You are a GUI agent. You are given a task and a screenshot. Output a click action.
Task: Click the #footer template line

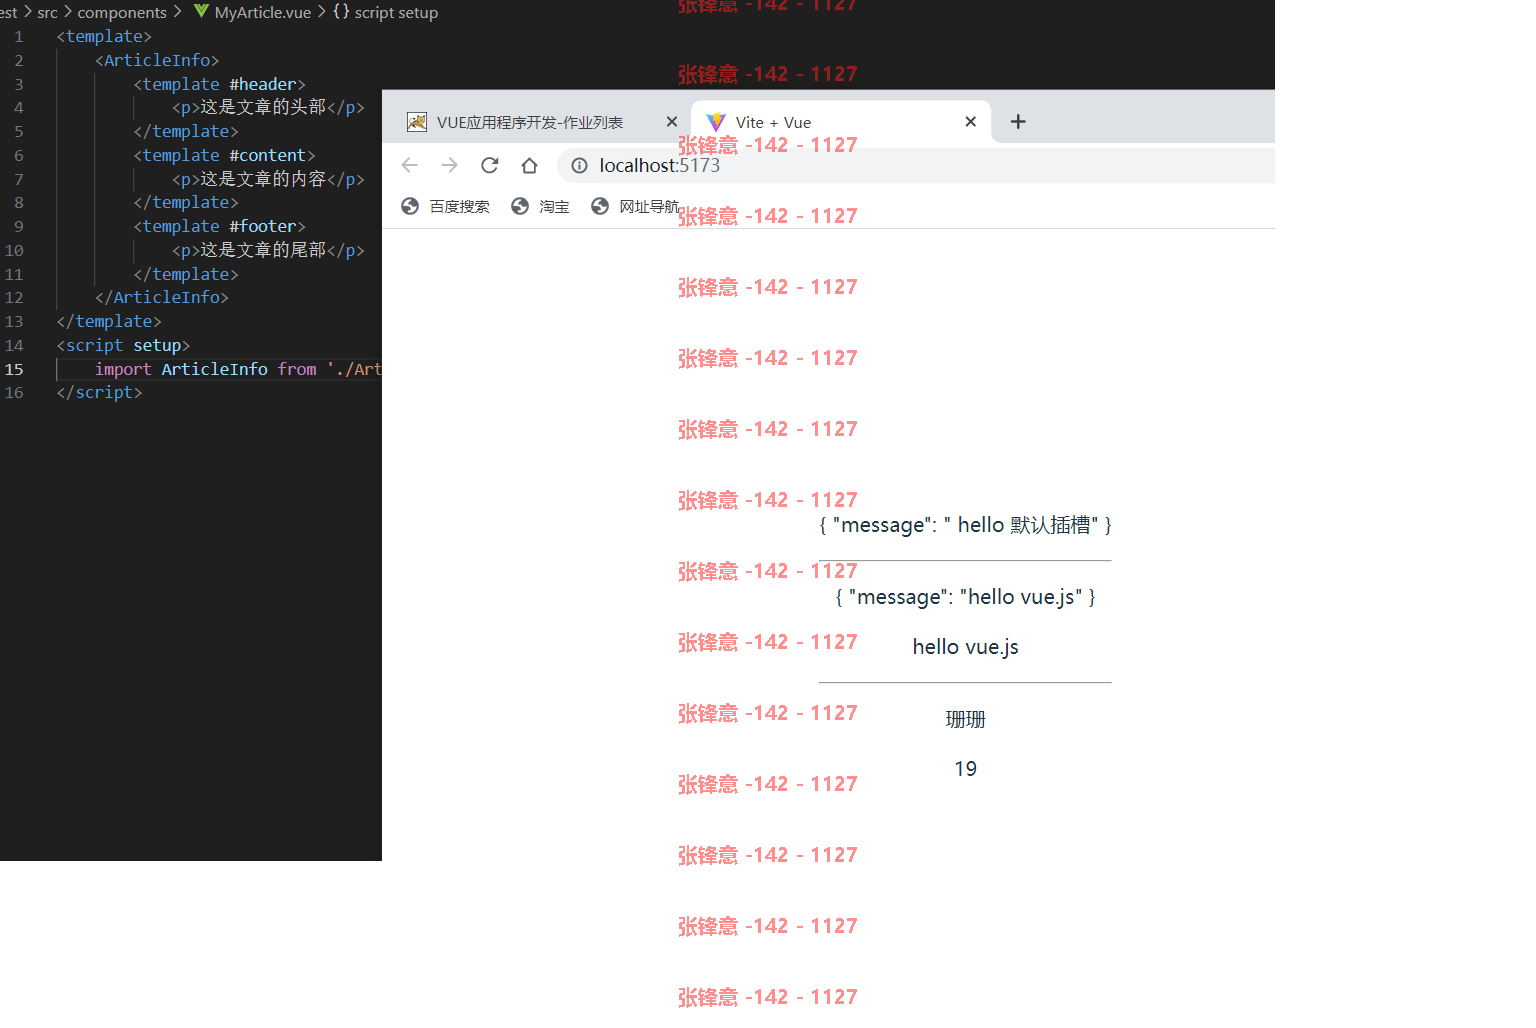pyautogui.click(x=220, y=226)
